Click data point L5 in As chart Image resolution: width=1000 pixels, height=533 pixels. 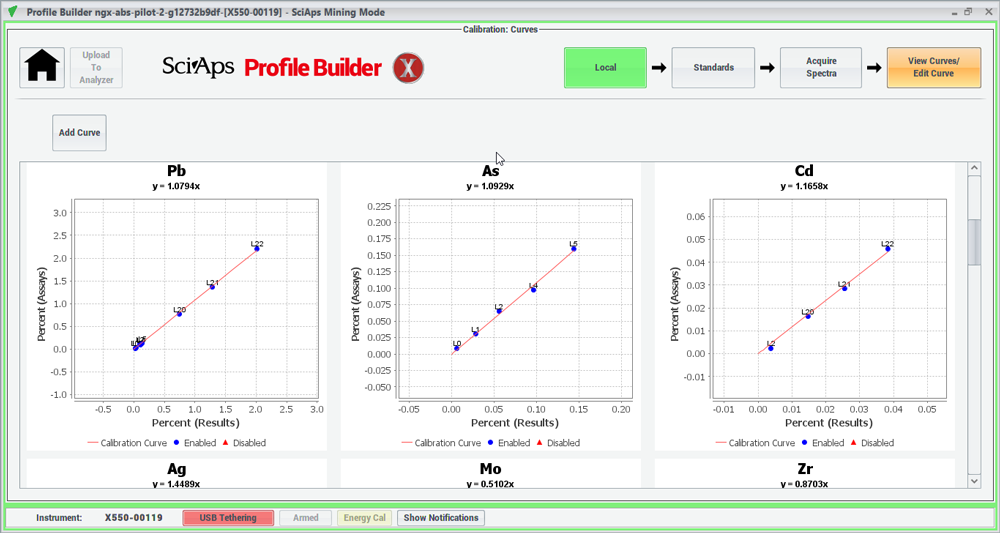coord(573,249)
